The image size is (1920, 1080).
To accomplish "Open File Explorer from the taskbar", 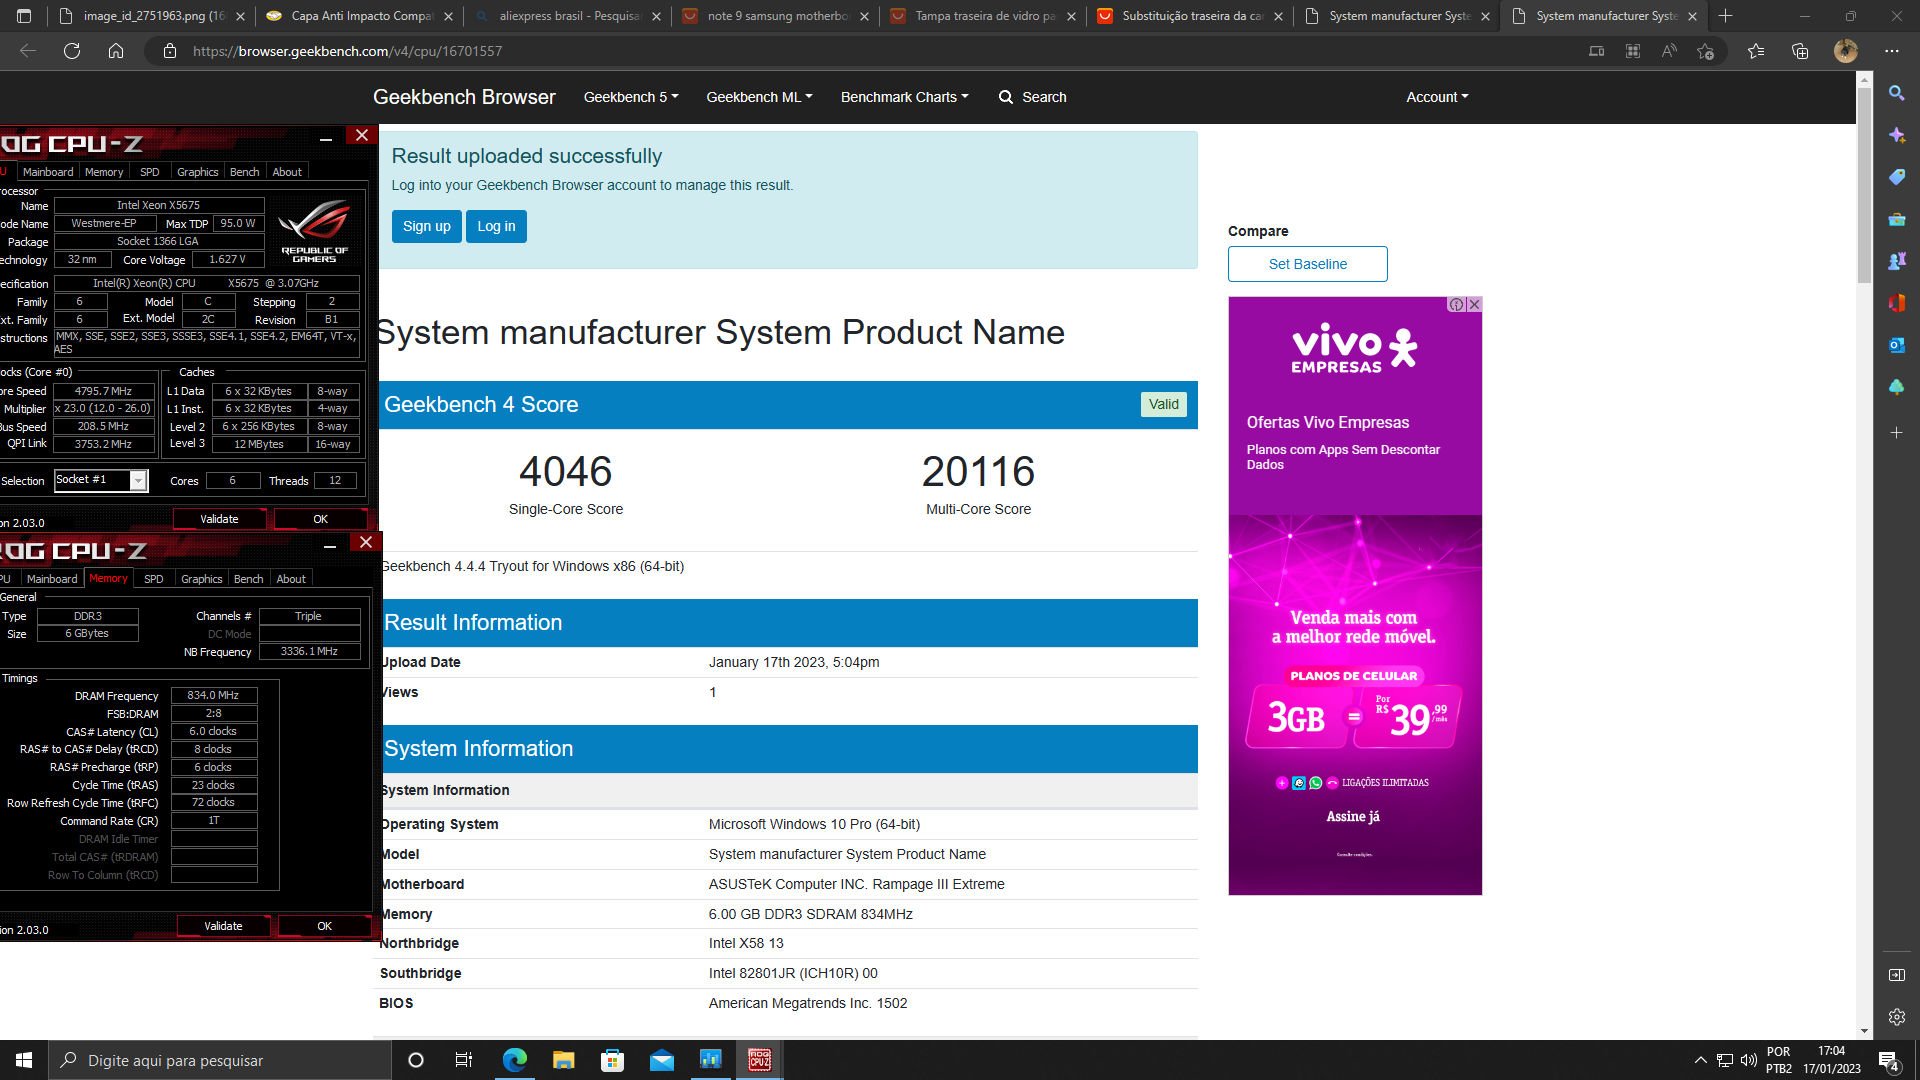I will (563, 1060).
